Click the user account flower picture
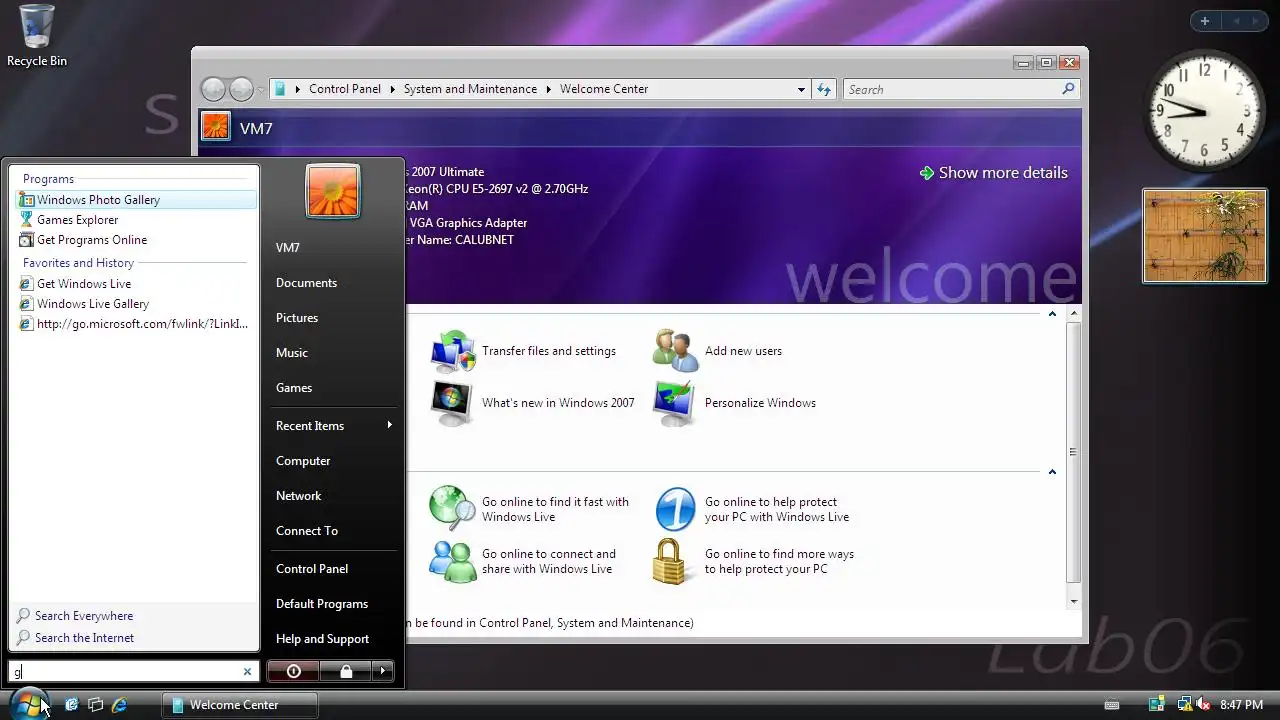Image resolution: width=1280 pixels, height=720 pixels. click(x=333, y=191)
